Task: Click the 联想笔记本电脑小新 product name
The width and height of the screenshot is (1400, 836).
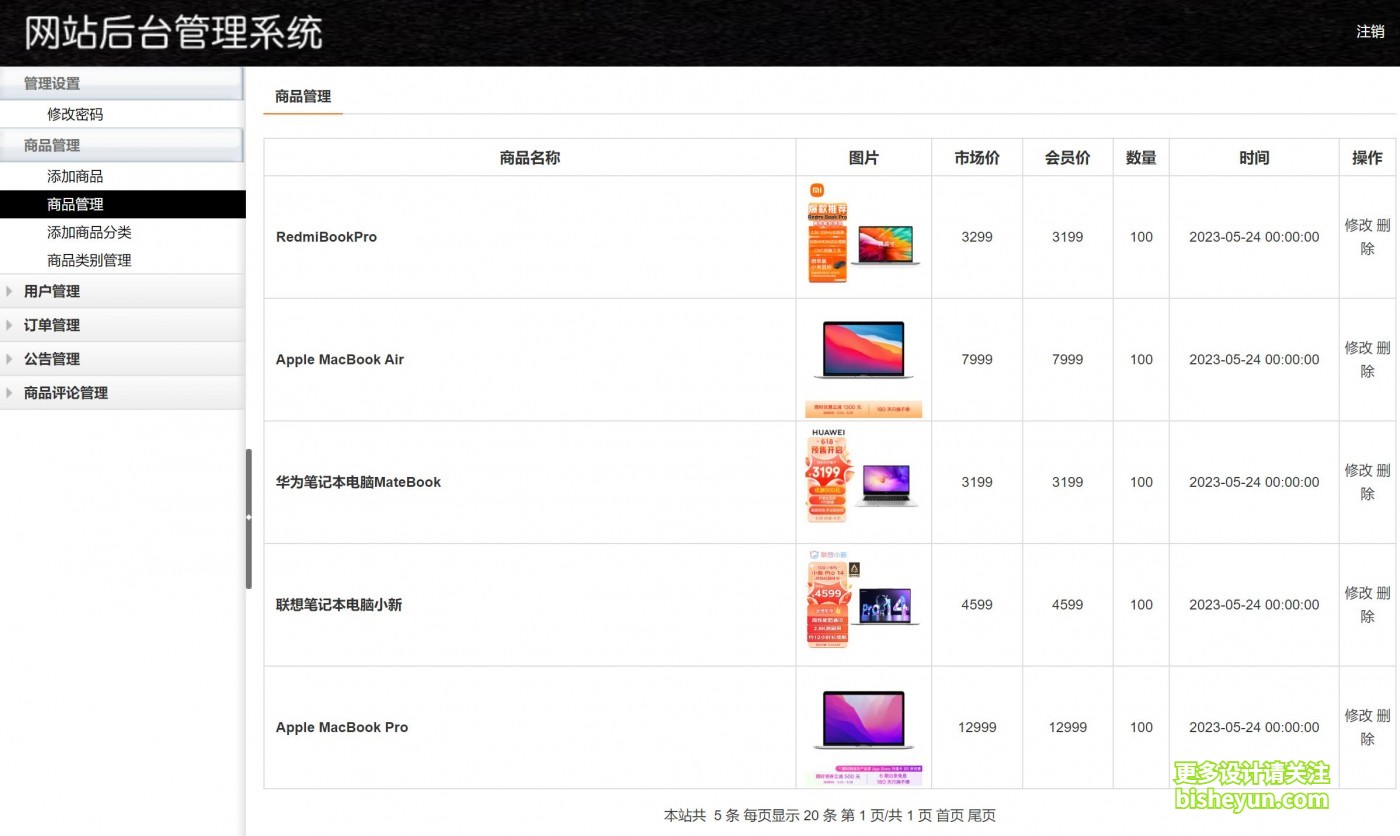Action: pyautogui.click(x=339, y=605)
